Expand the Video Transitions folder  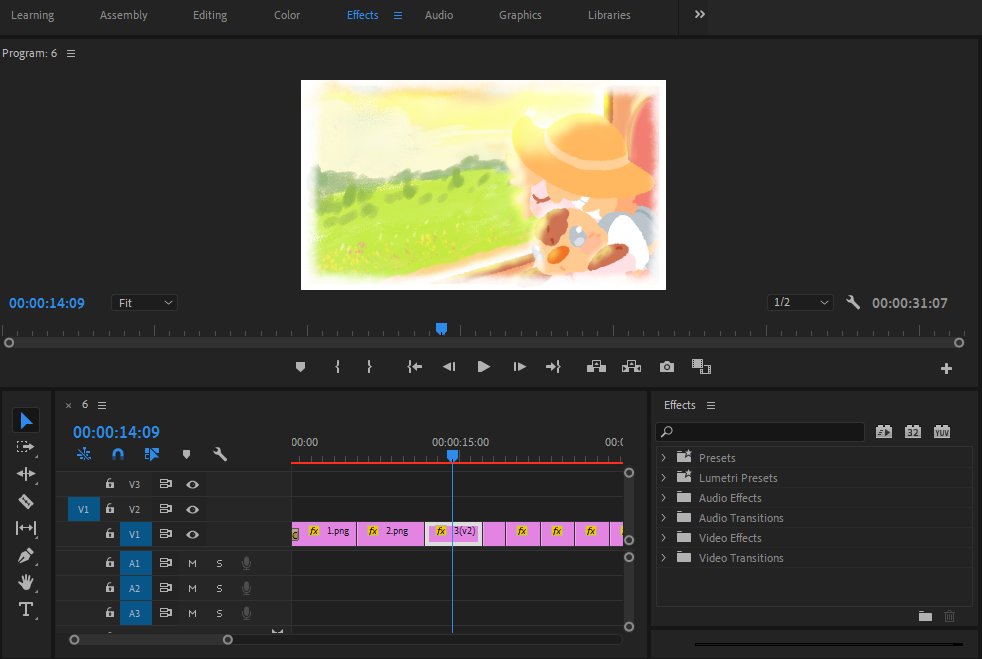(x=663, y=558)
